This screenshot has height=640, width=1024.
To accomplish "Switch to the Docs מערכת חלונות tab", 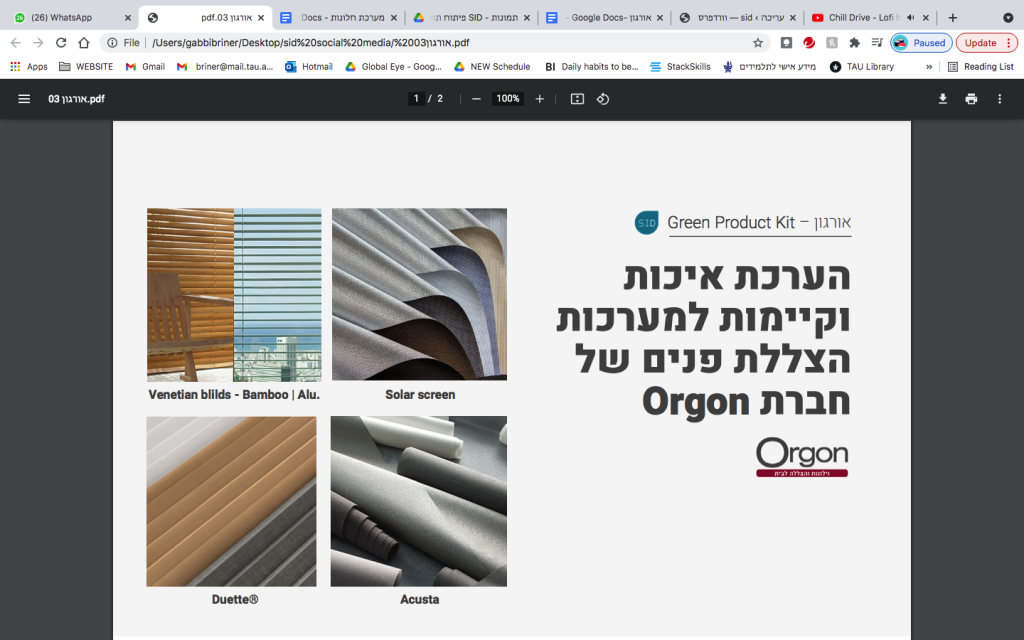I will pos(336,18).
